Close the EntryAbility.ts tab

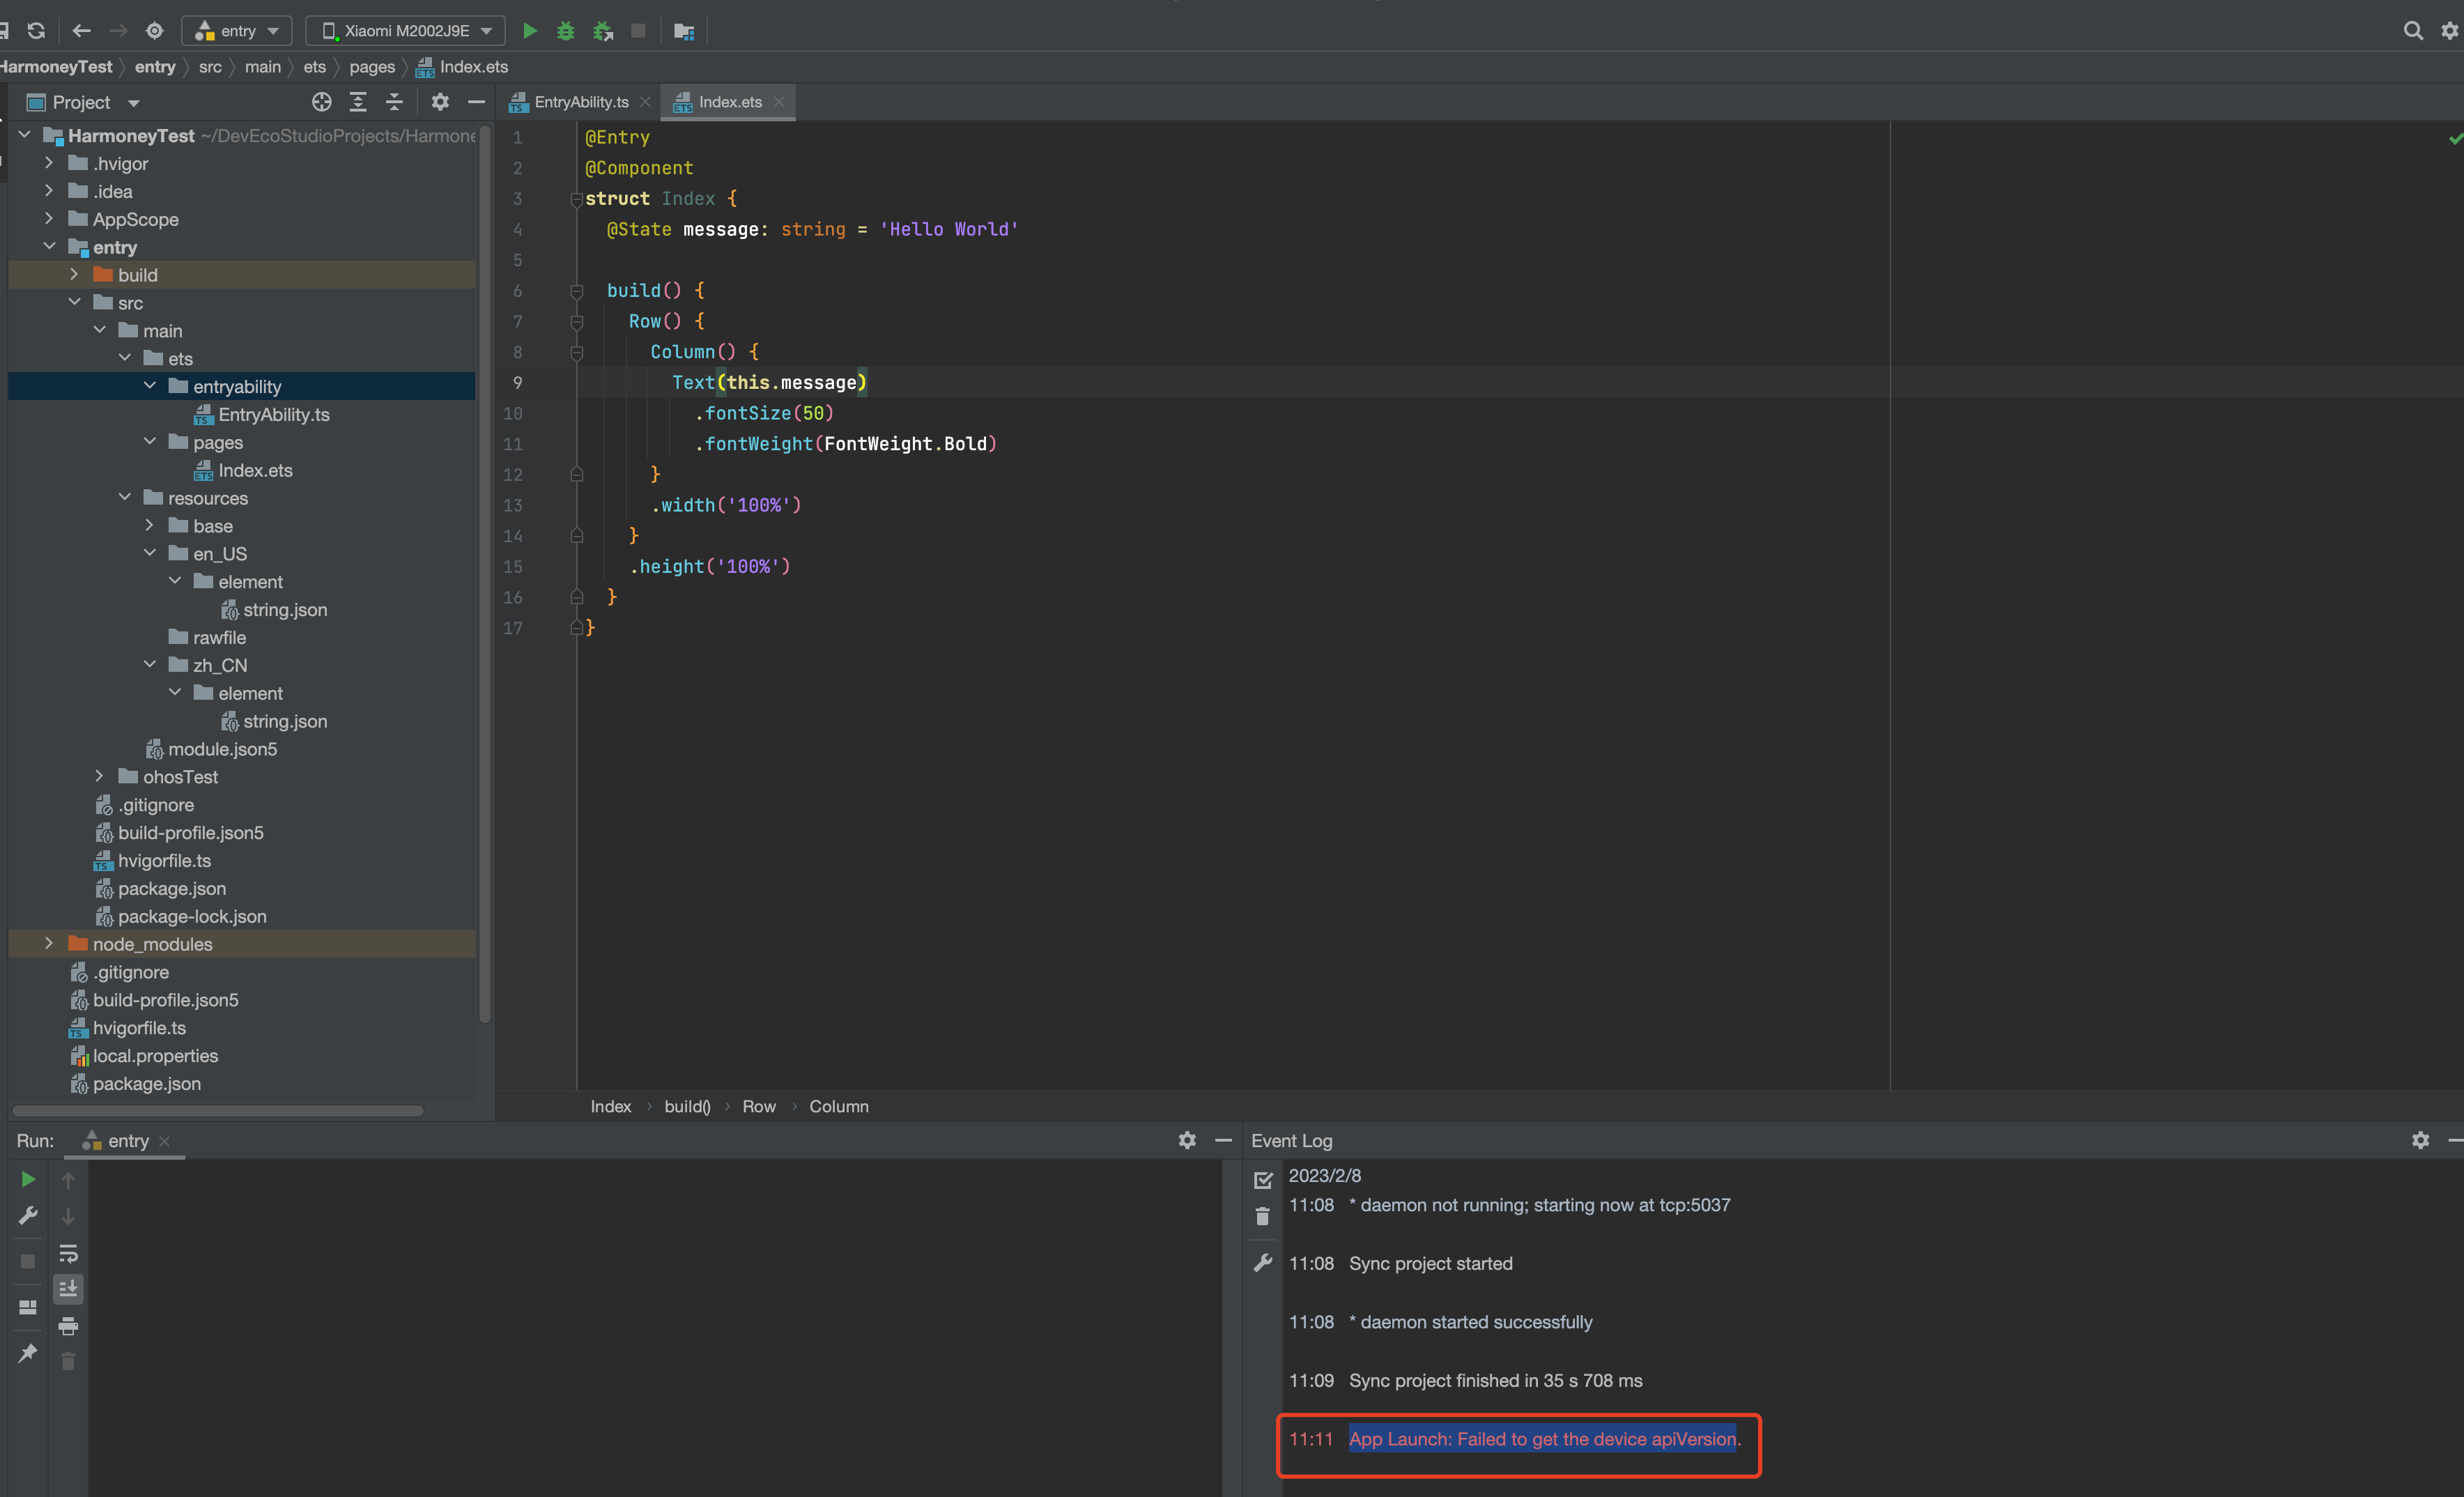click(646, 102)
